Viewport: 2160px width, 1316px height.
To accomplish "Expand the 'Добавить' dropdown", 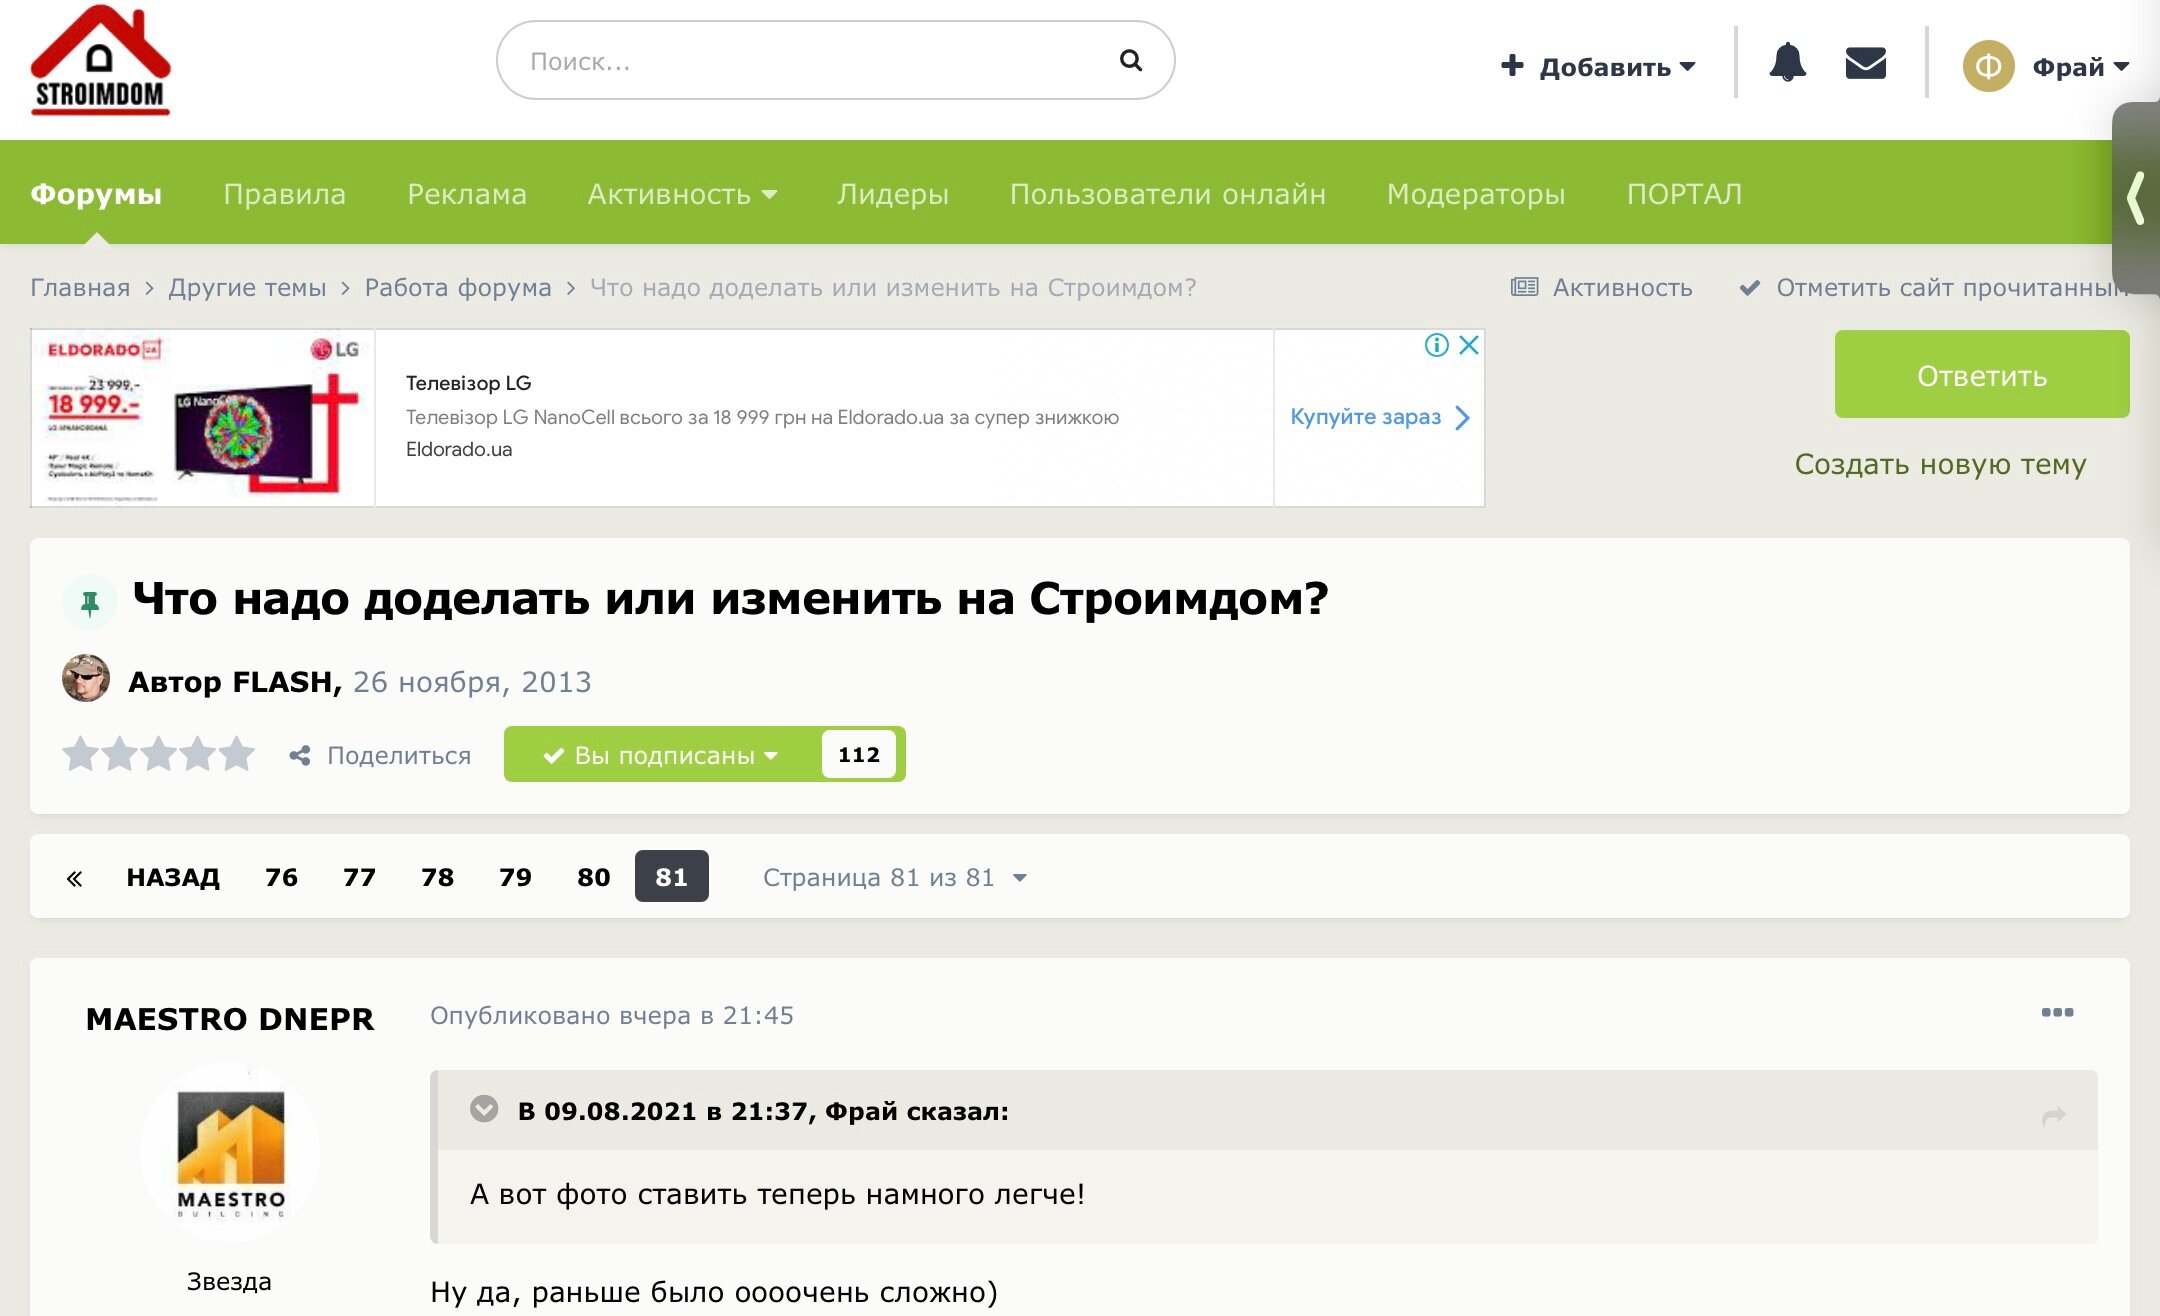I will (1598, 67).
